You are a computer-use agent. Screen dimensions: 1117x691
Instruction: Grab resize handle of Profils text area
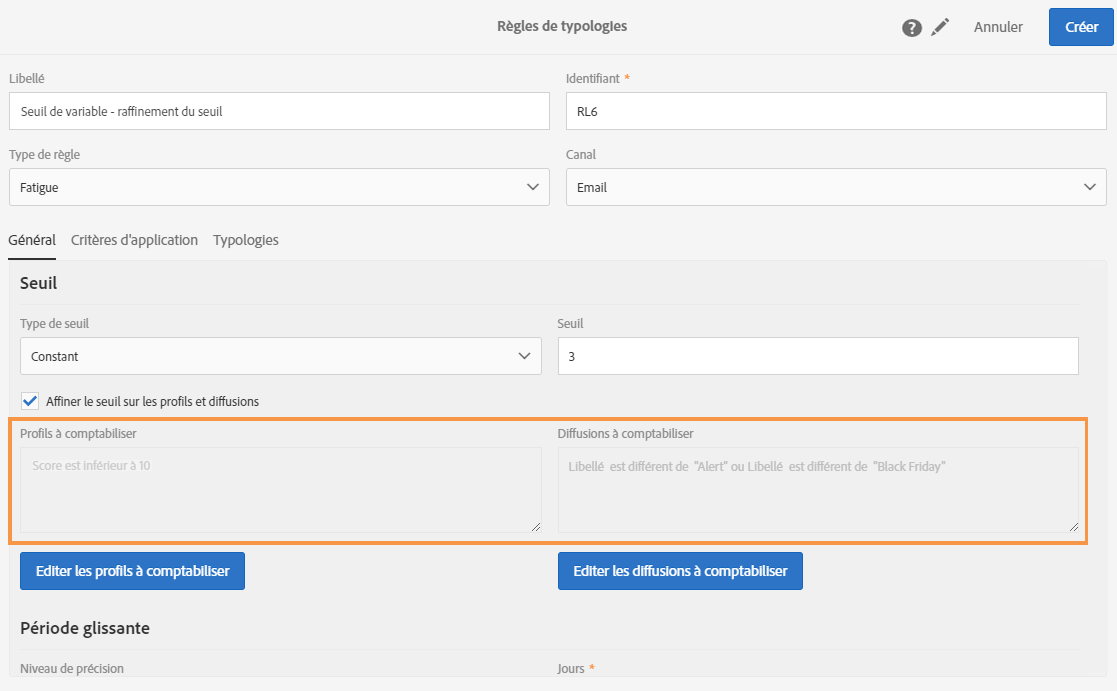click(536, 526)
